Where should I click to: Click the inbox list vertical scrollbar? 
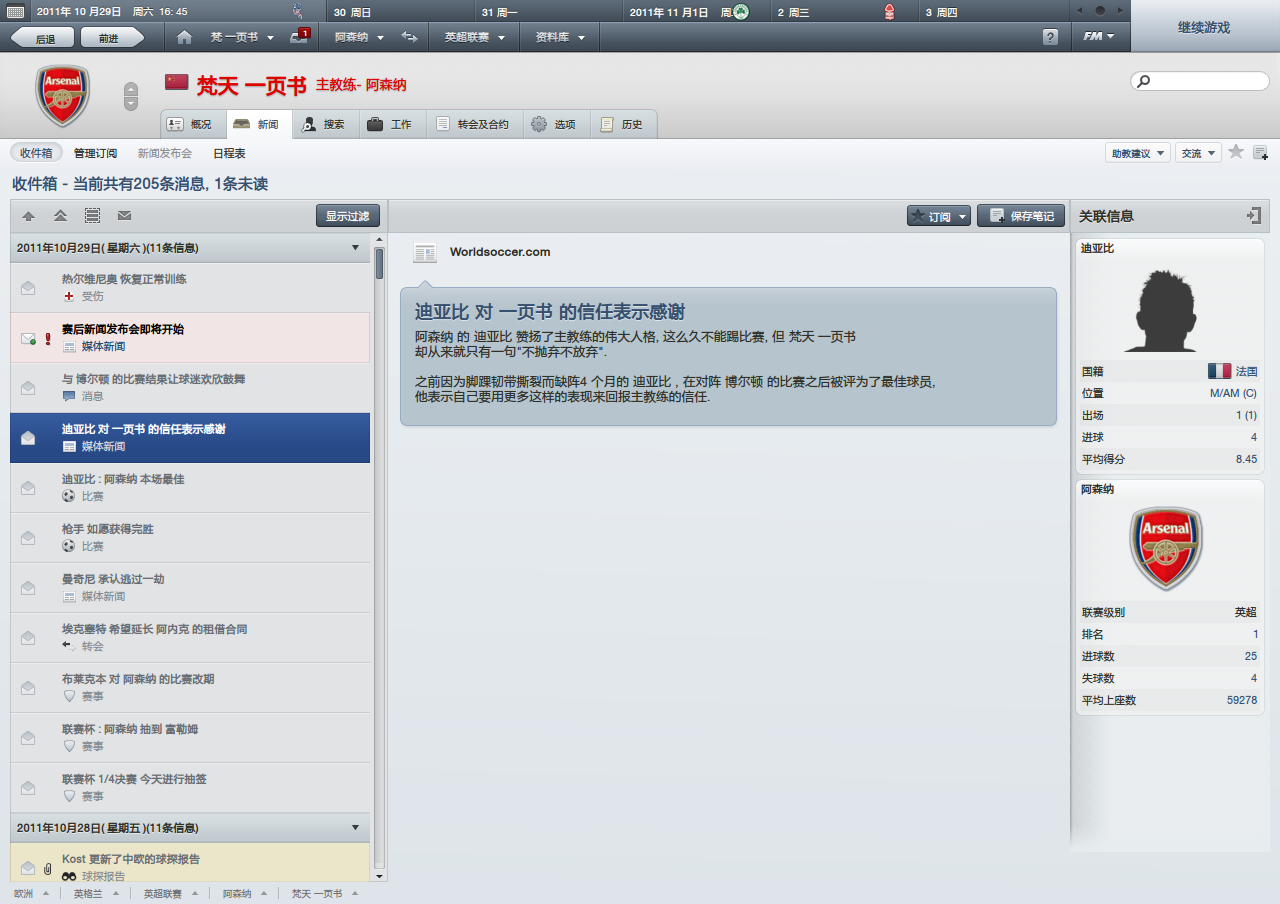coord(379,553)
